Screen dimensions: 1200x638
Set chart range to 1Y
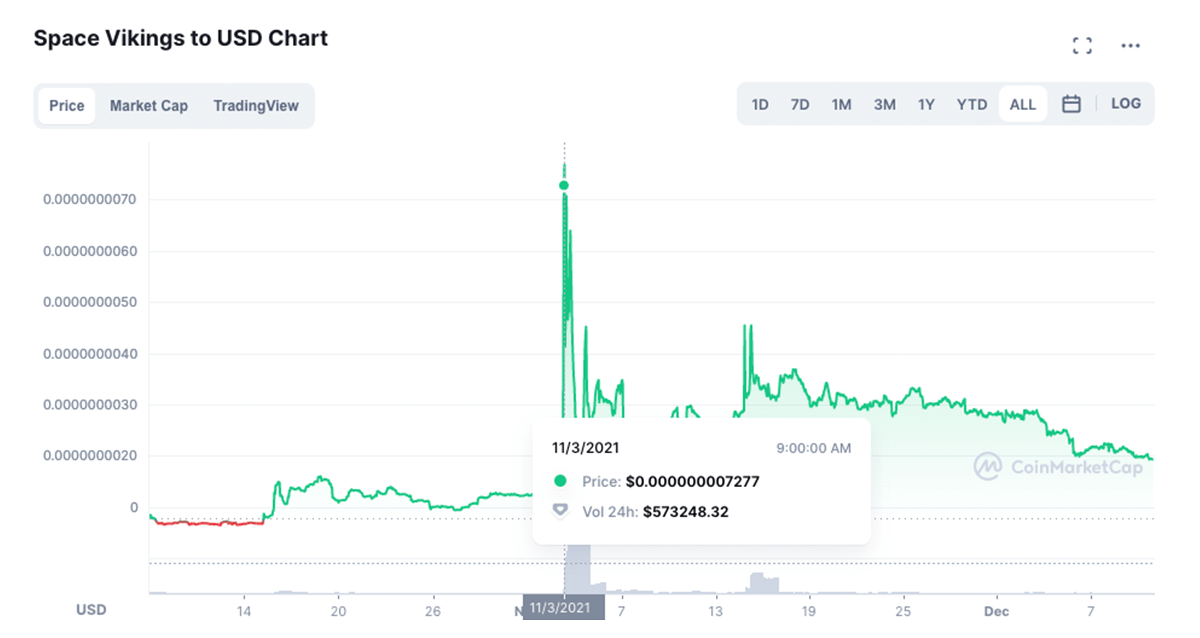tap(927, 104)
